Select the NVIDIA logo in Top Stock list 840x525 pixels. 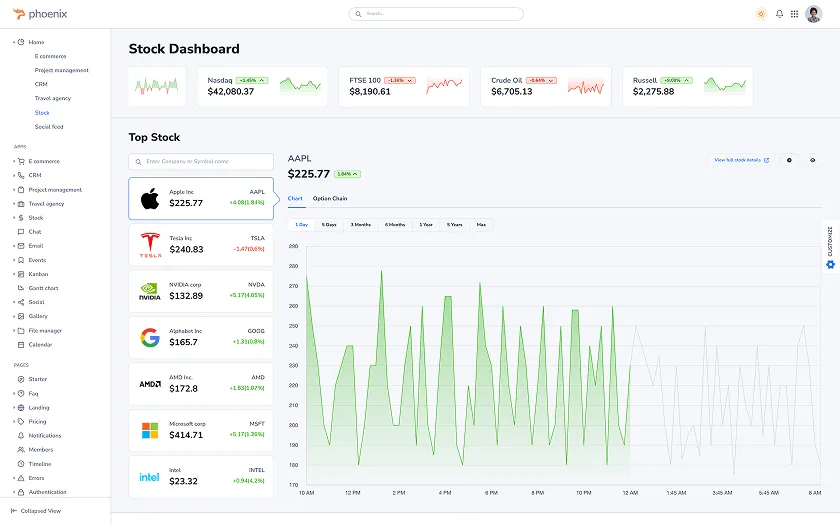click(149, 291)
